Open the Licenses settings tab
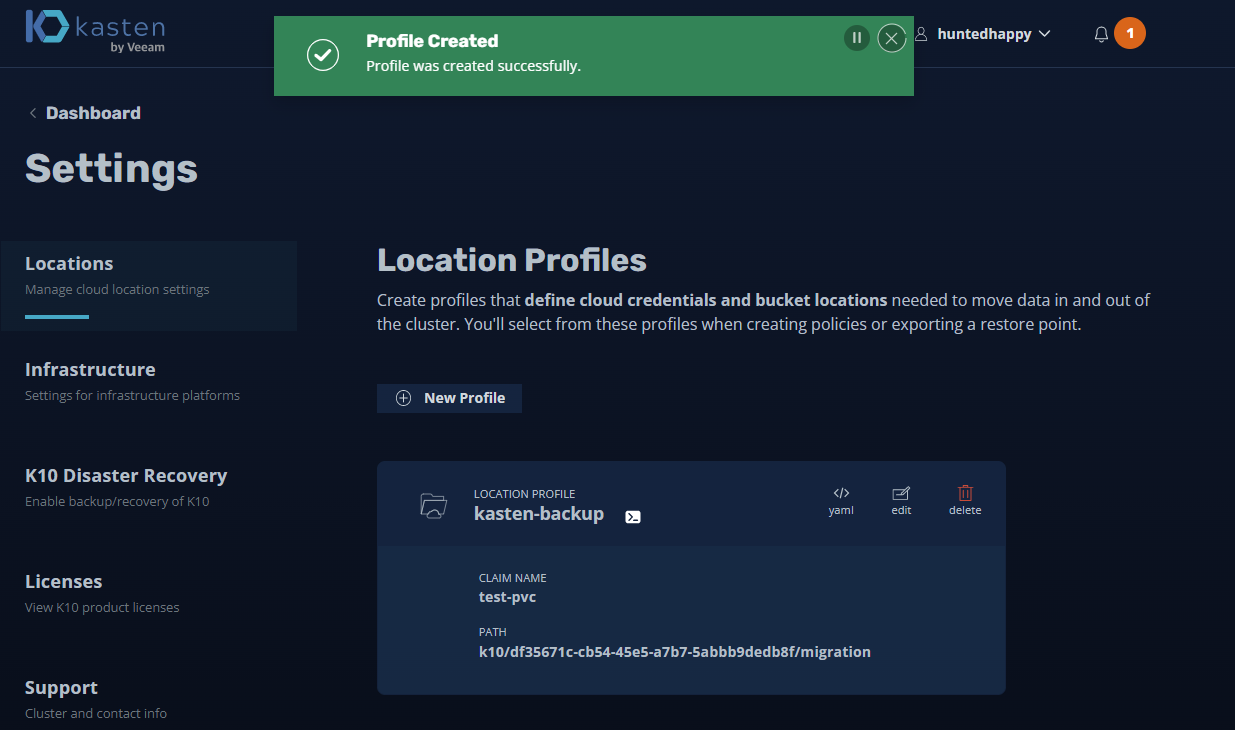The height and width of the screenshot is (730, 1235). coord(102,593)
